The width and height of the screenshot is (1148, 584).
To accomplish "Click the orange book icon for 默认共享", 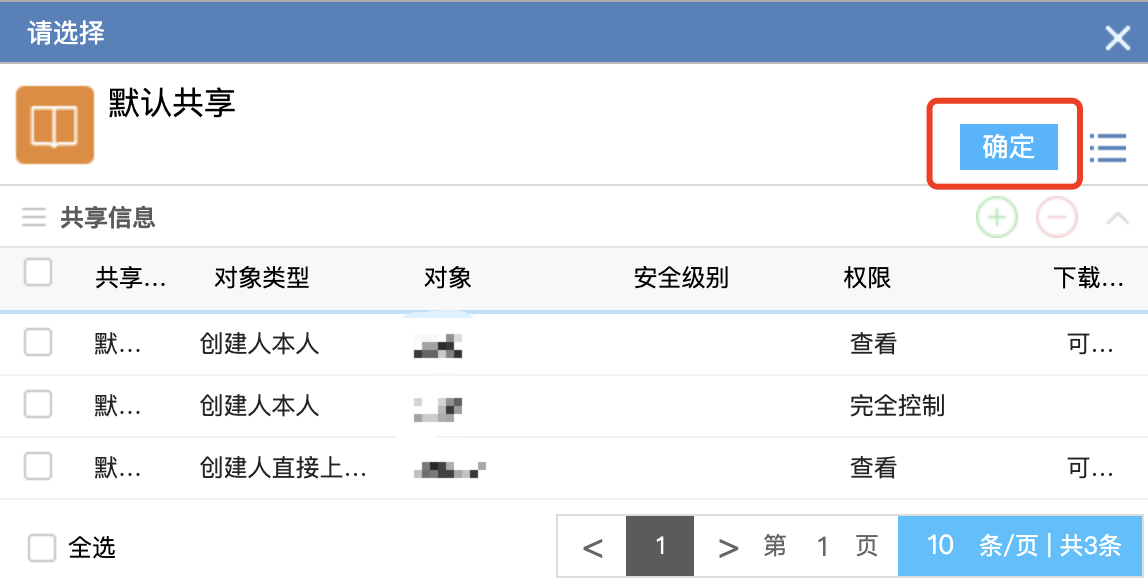I will [x=55, y=125].
